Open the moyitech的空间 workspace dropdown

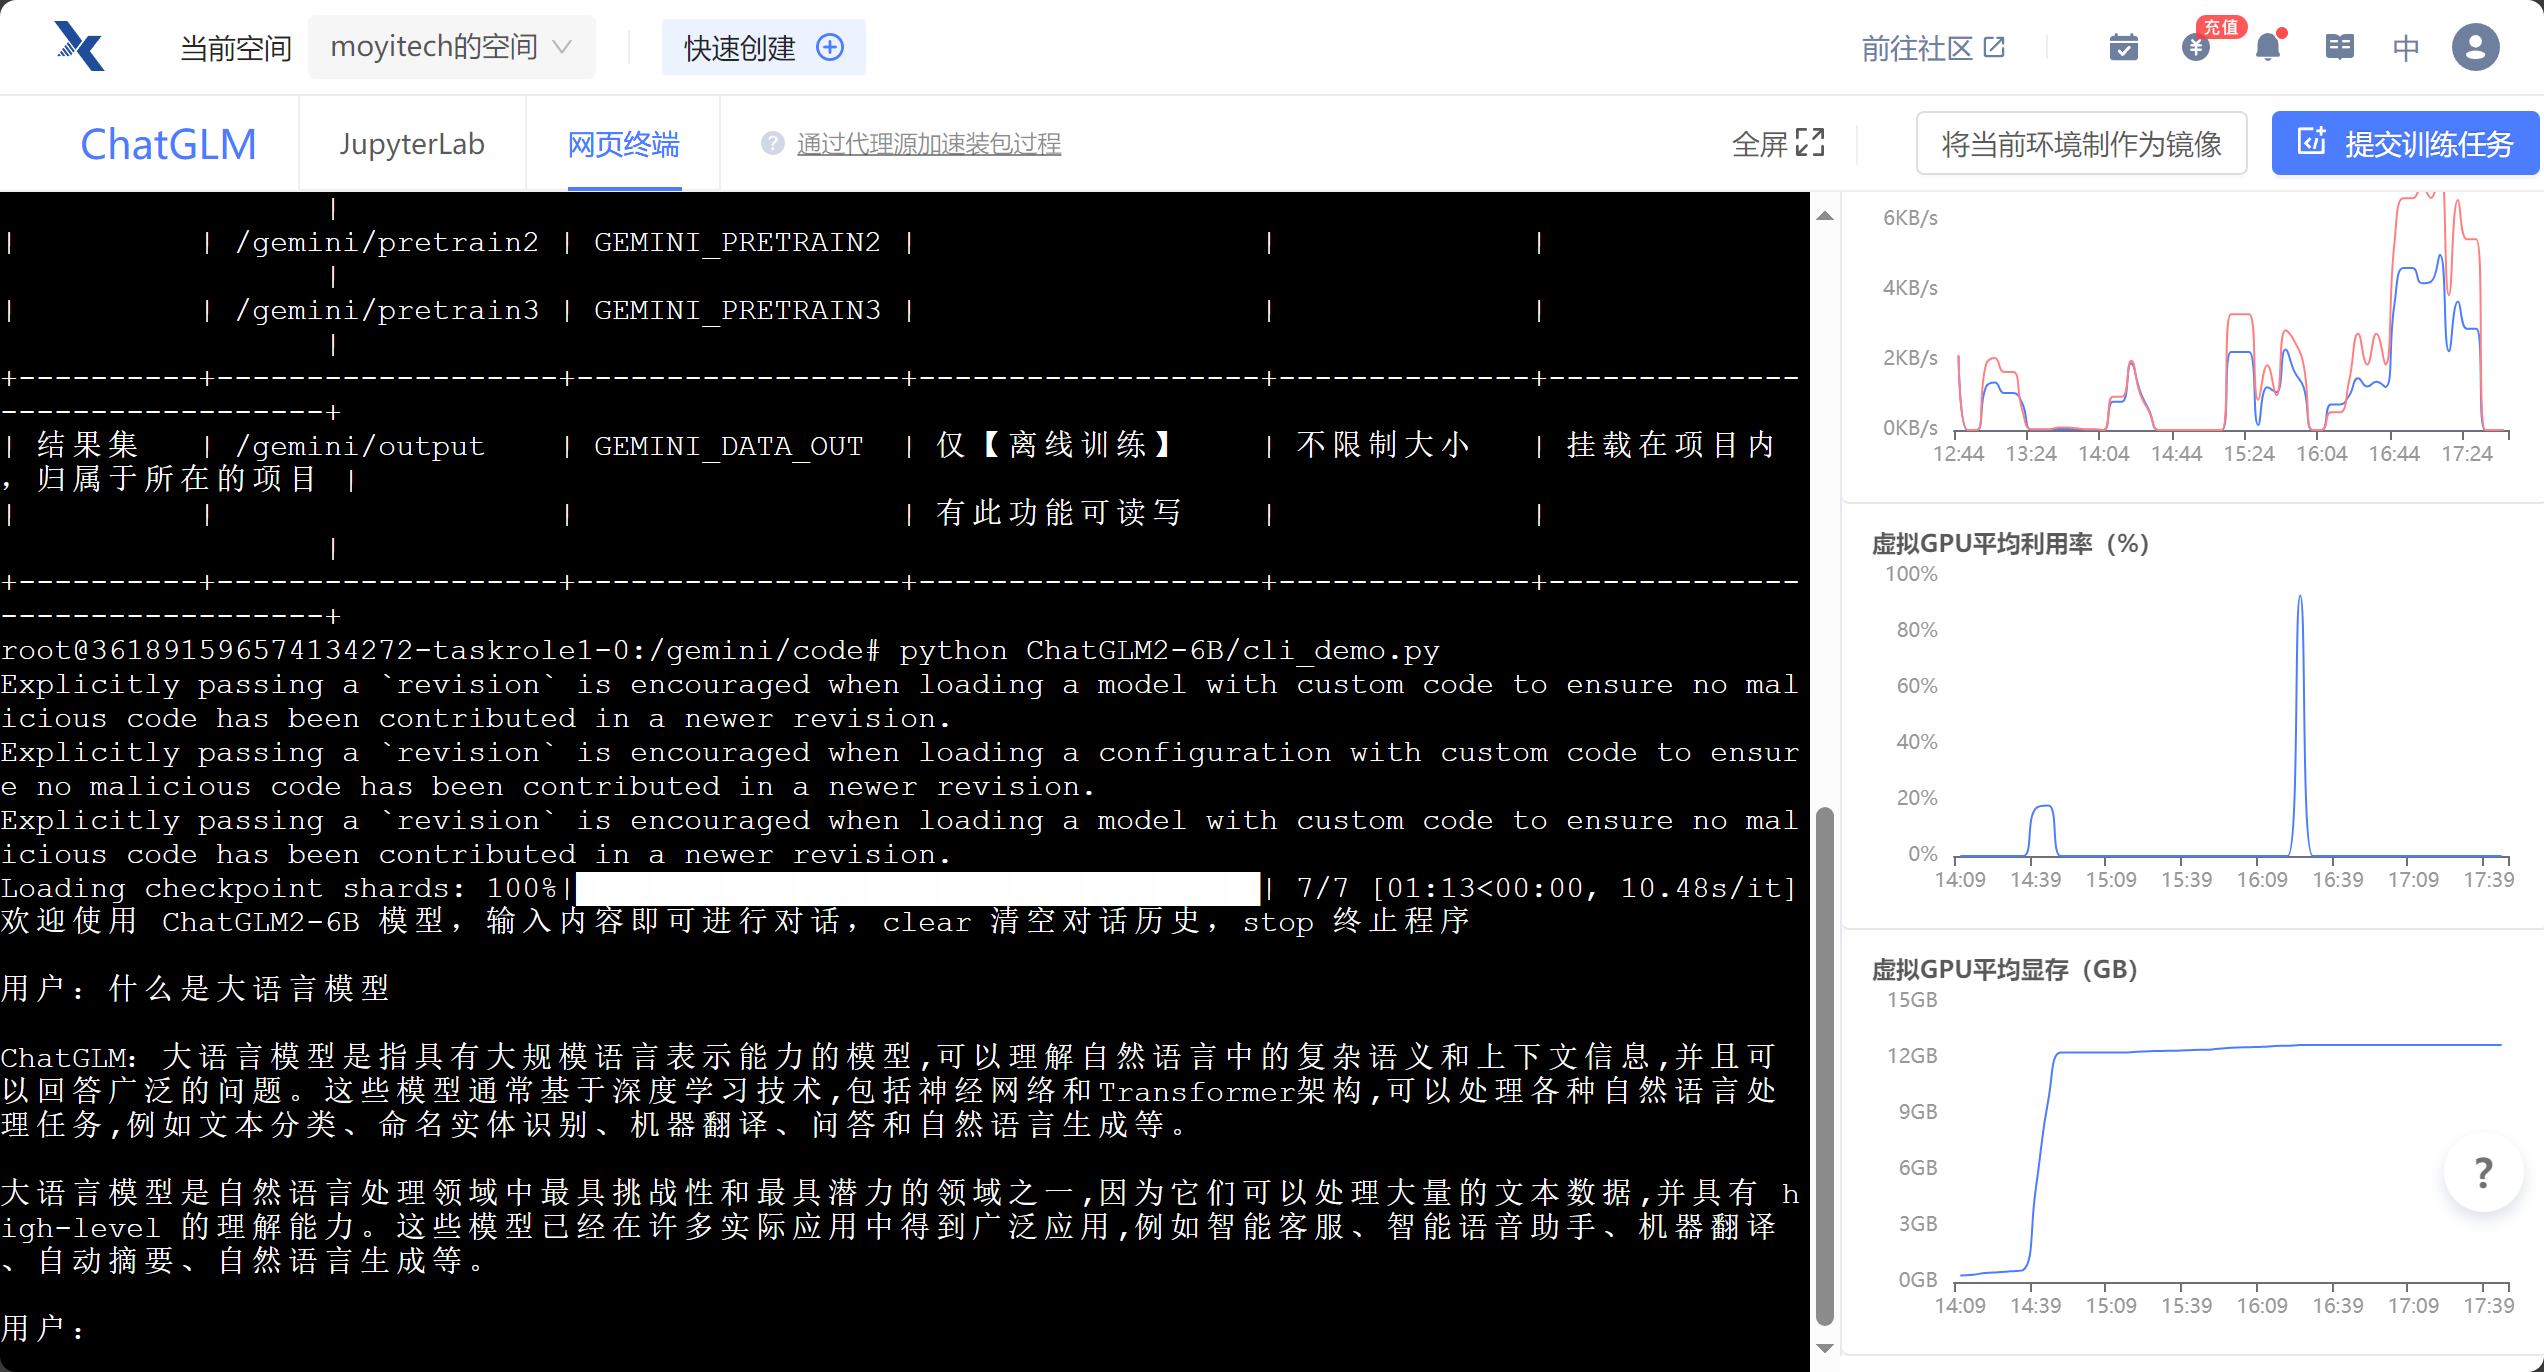[x=451, y=47]
